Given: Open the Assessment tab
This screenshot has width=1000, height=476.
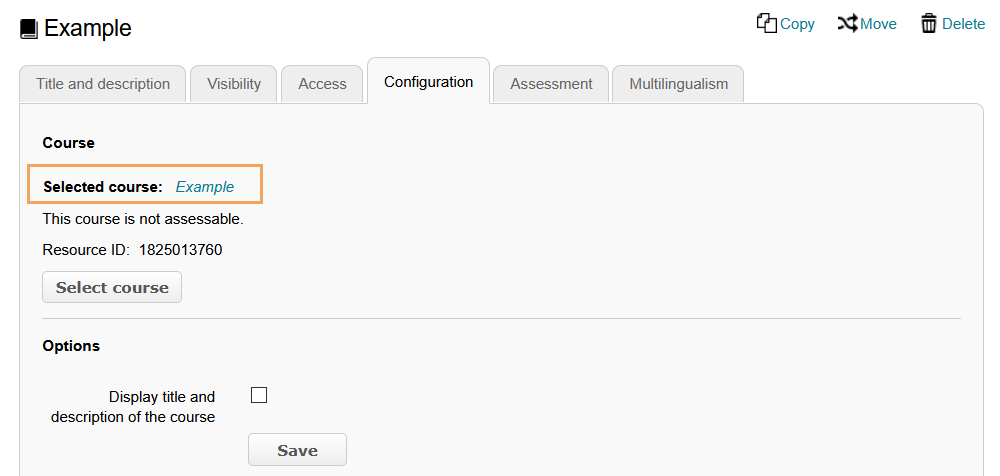Looking at the screenshot, I should [x=551, y=84].
